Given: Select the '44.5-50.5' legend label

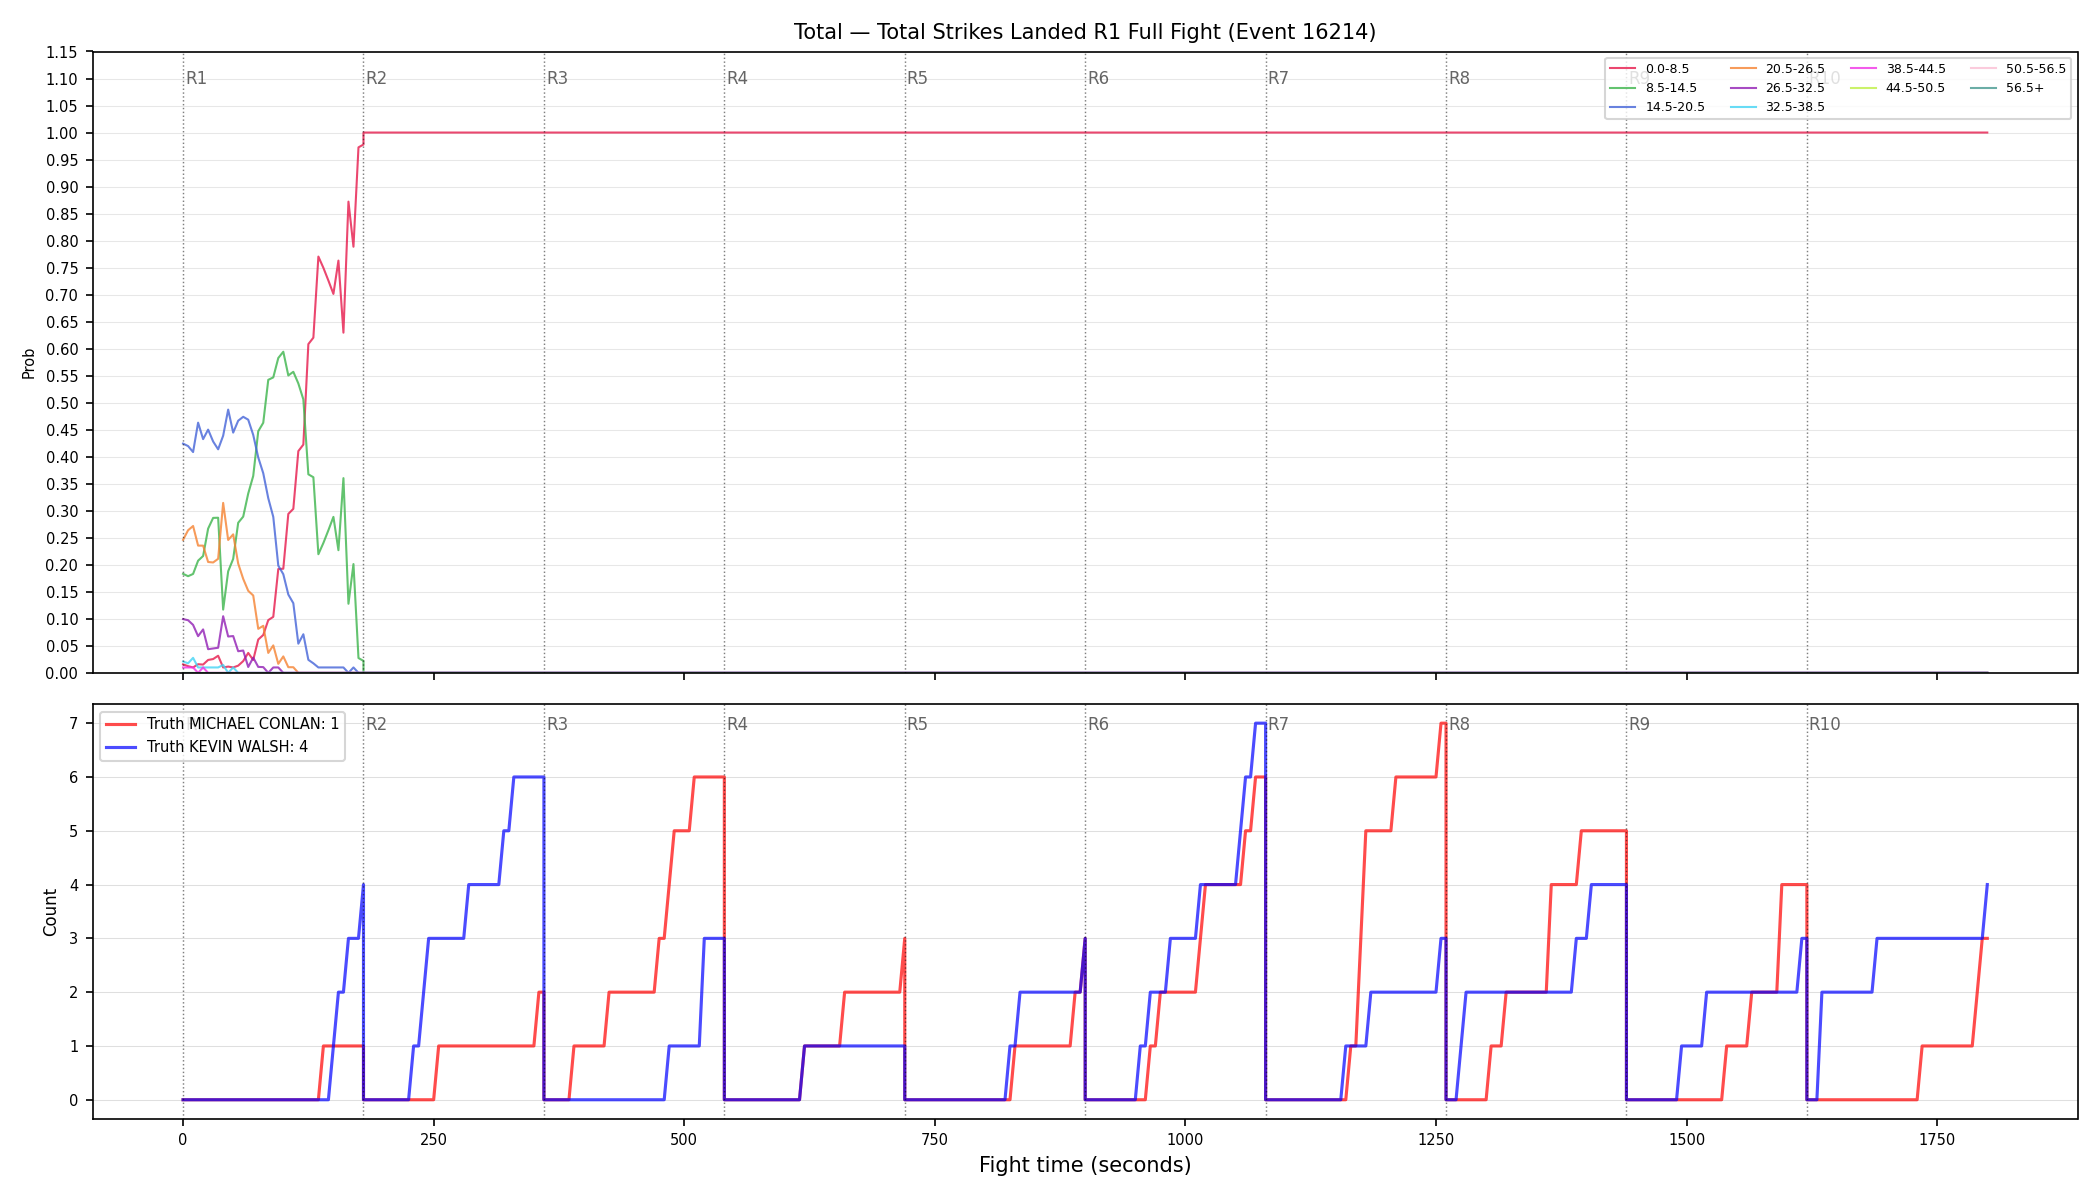Looking at the screenshot, I should (x=1915, y=88).
